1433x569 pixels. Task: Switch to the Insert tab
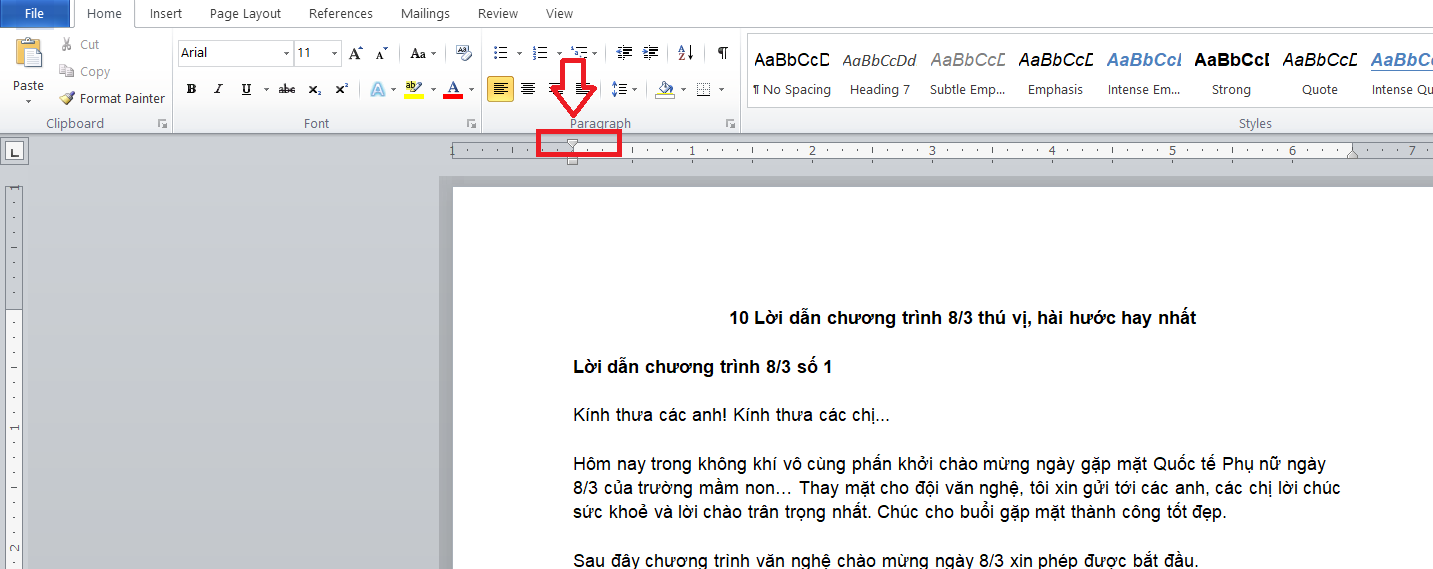coord(166,14)
